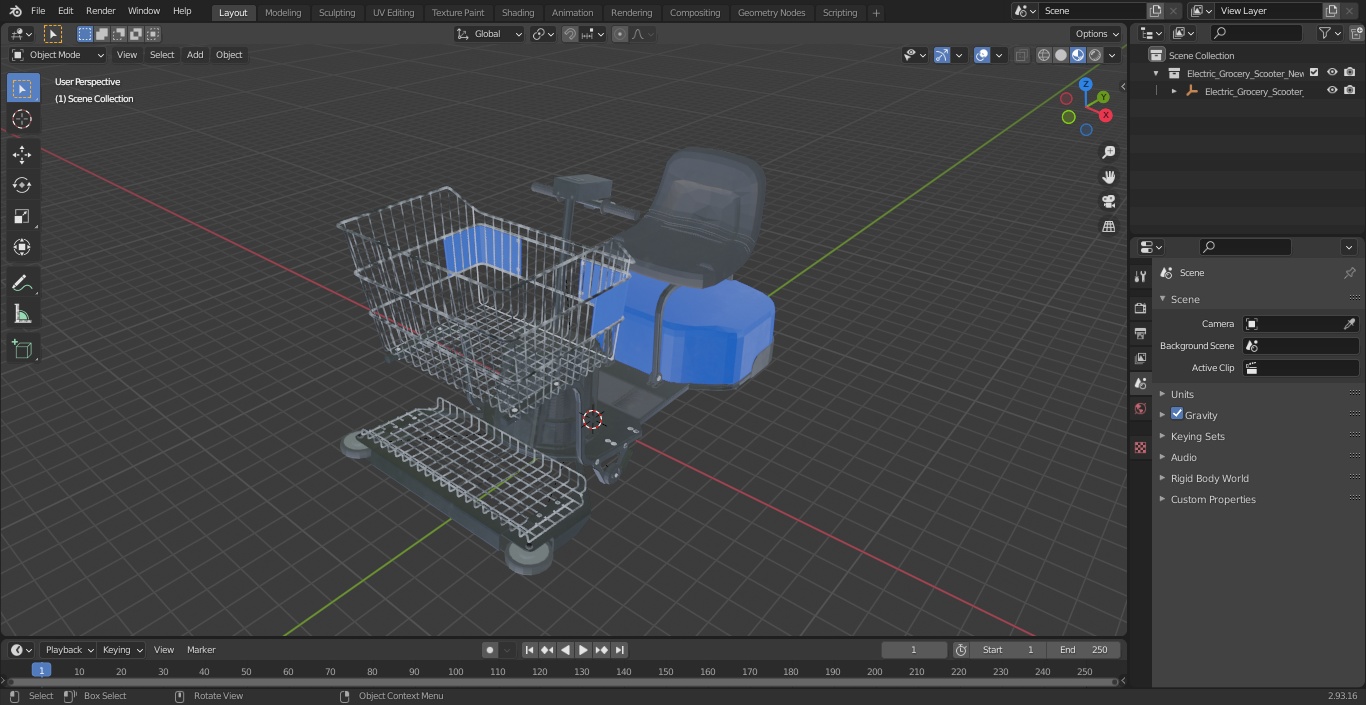Switch to rendered shading

pos(1095,55)
